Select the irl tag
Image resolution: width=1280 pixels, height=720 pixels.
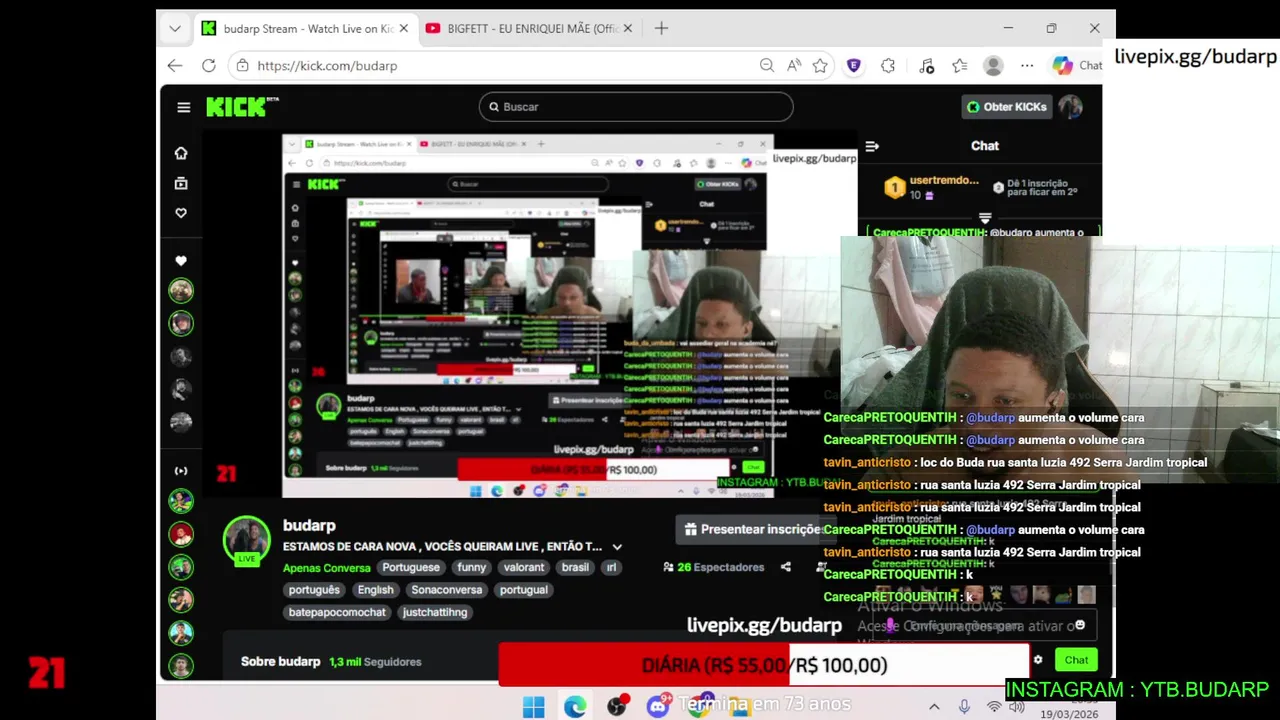[611, 567]
